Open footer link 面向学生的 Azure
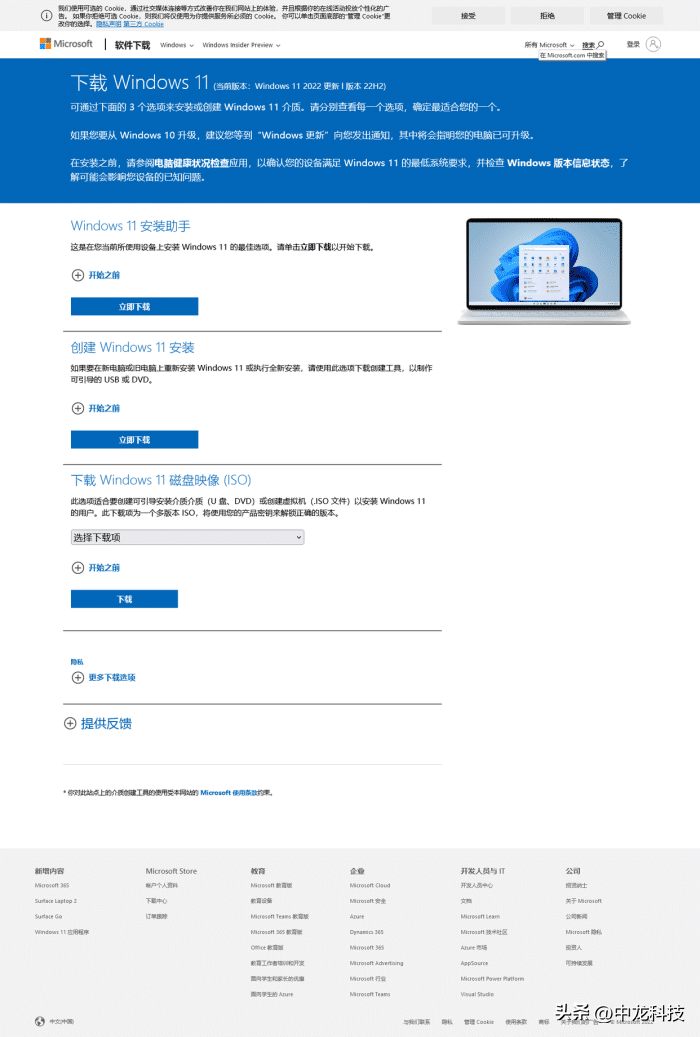The width and height of the screenshot is (700, 1037). [271, 994]
